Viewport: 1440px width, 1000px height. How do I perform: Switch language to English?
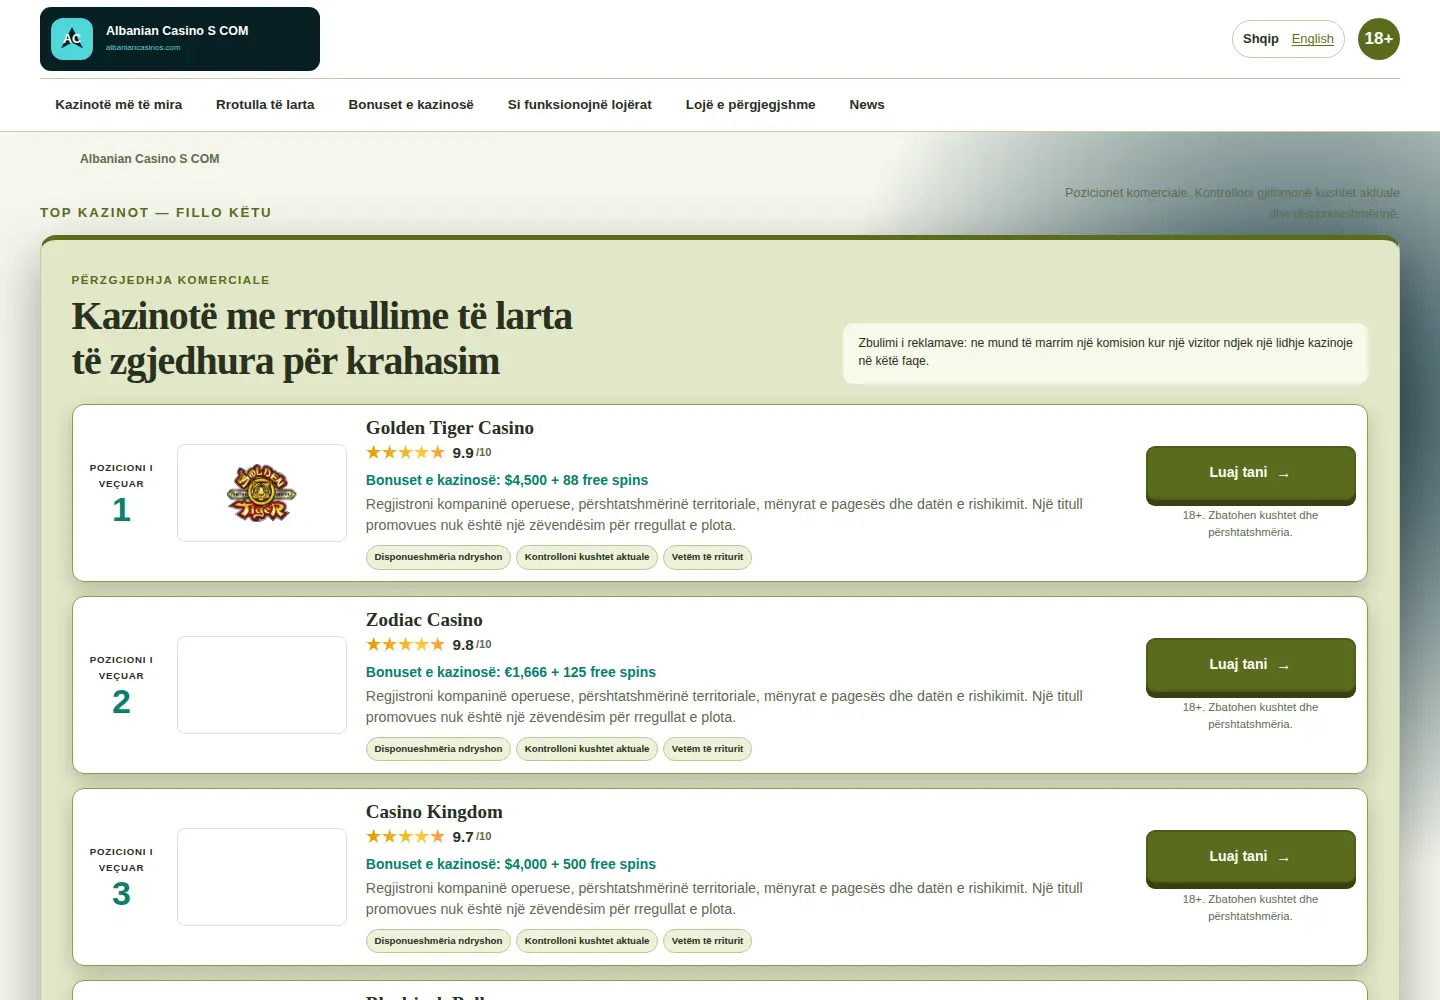point(1312,39)
